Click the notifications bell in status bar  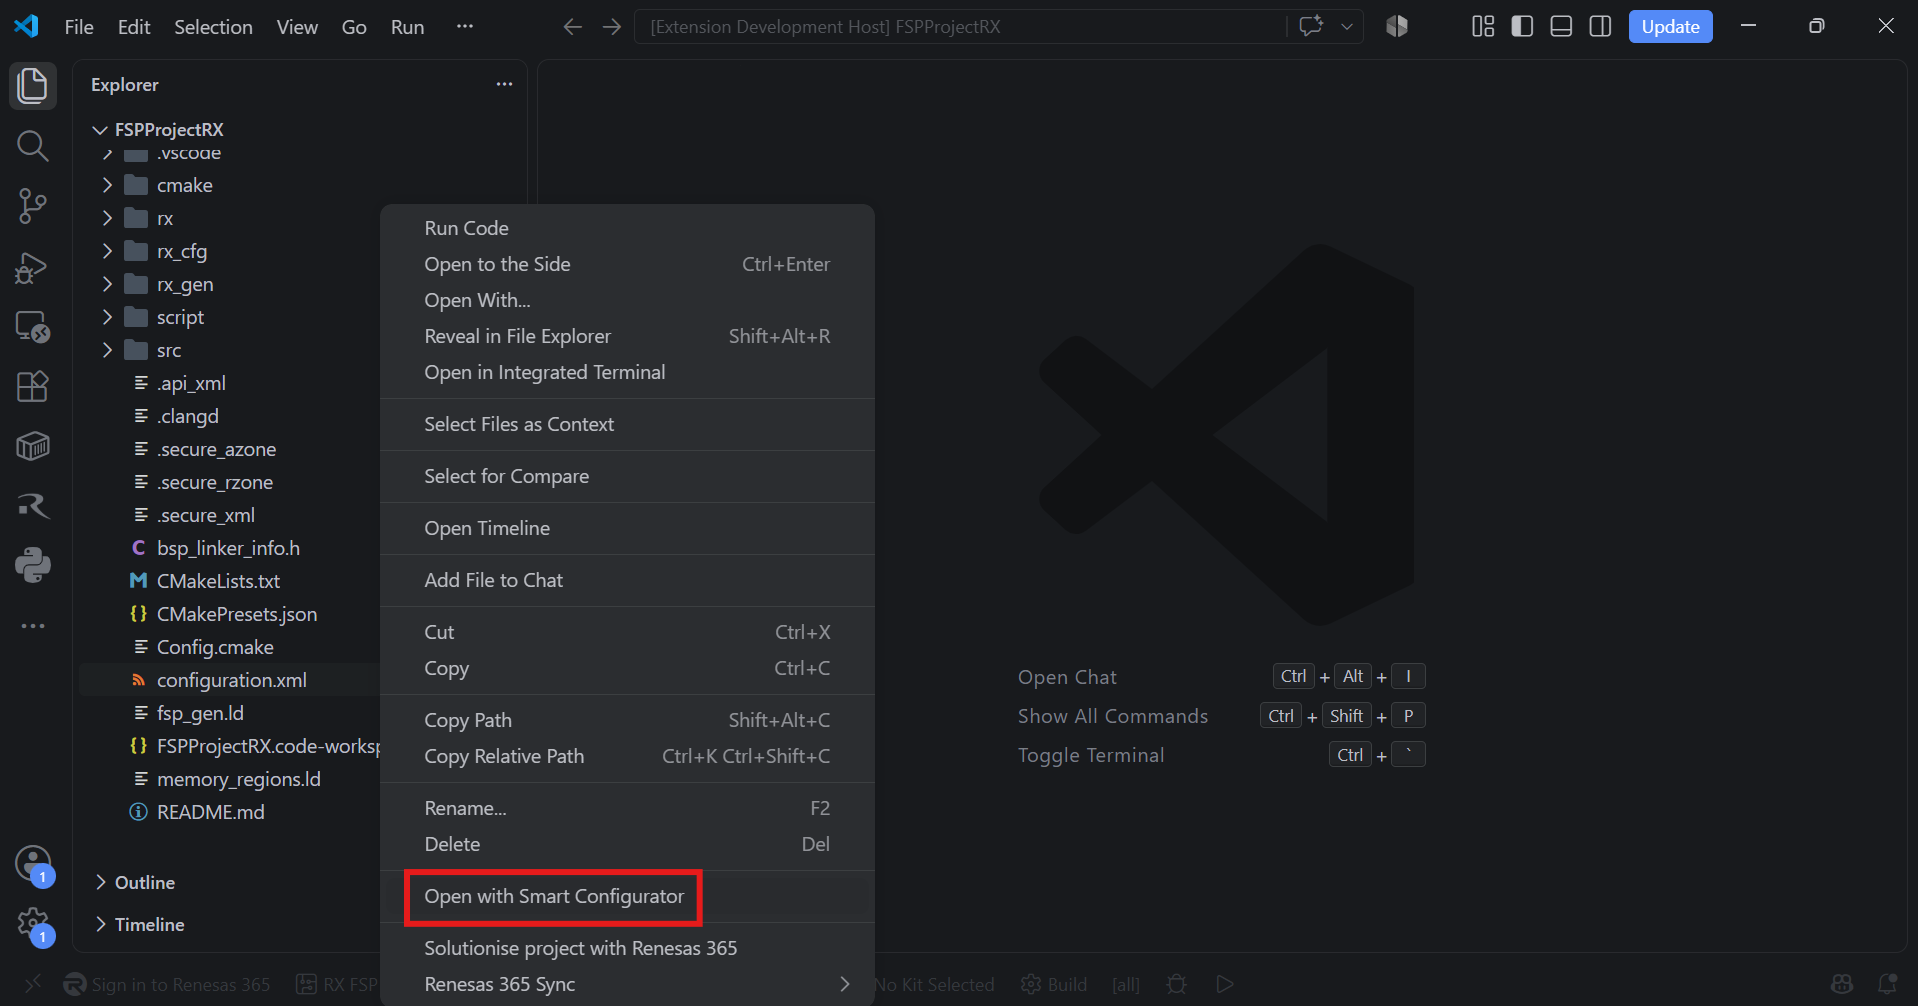[x=1887, y=984]
